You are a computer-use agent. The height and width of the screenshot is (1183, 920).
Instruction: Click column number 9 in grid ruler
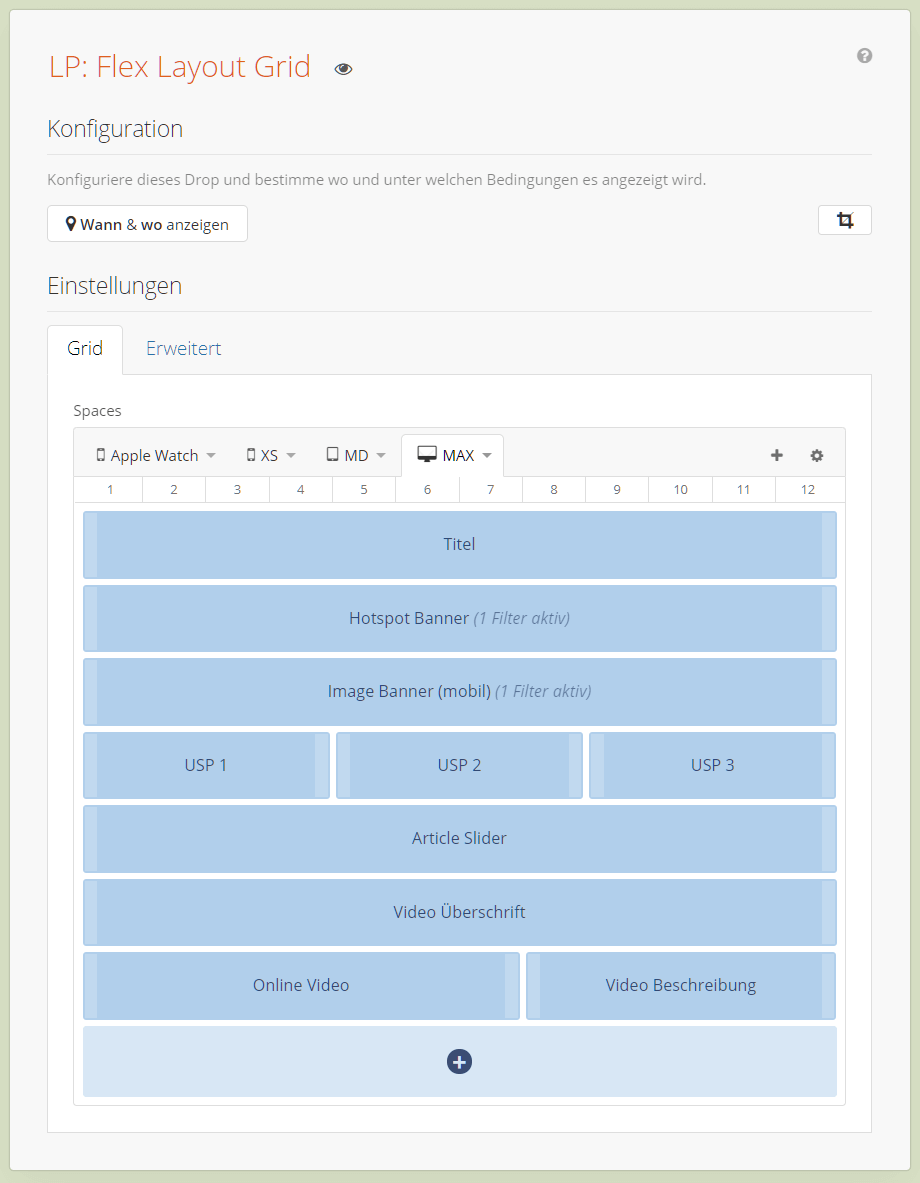coord(617,490)
